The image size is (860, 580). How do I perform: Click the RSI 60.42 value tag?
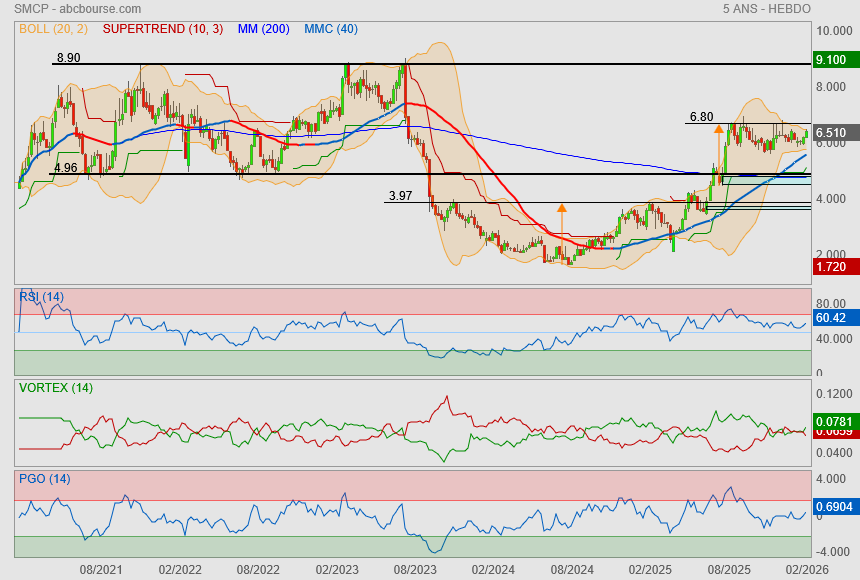coord(832,318)
